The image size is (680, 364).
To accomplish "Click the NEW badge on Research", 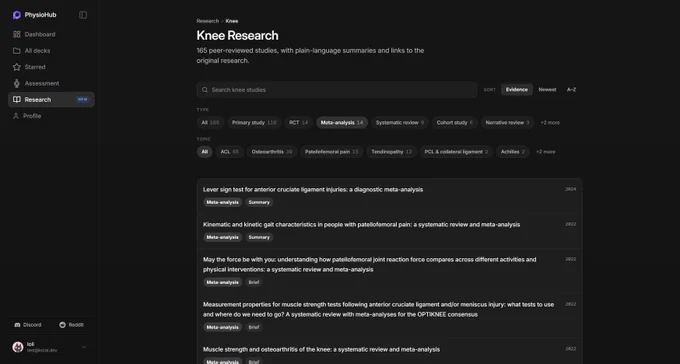I will pos(82,99).
